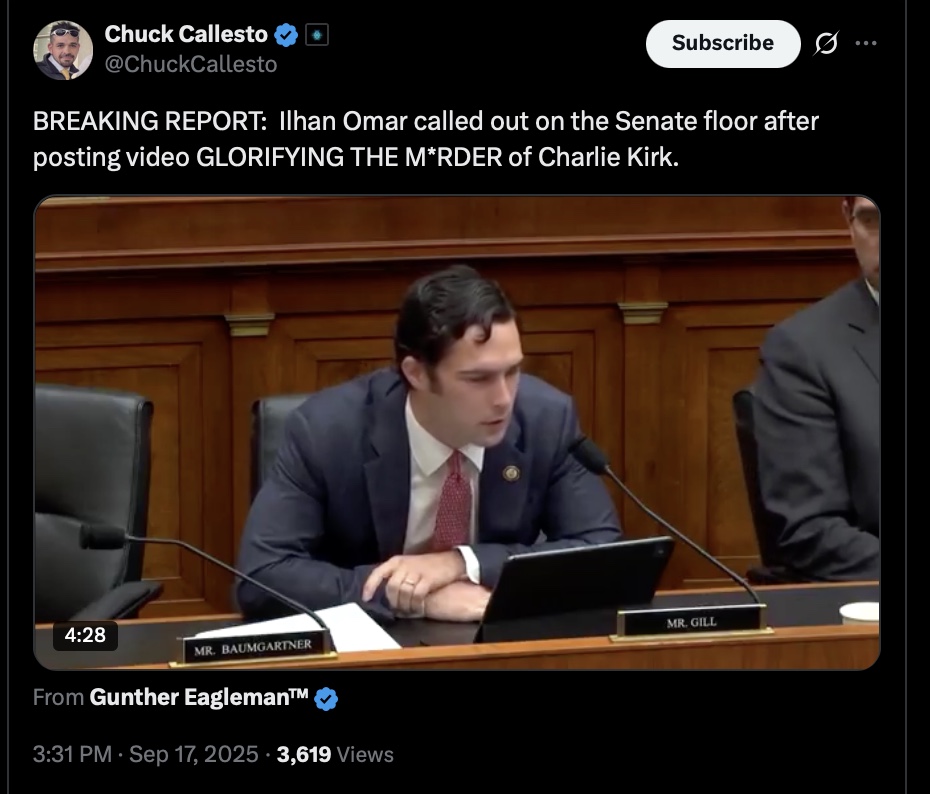This screenshot has width=930, height=794.
Task: Click the words 'Charlie Kirk' in the post
Action: pos(607,157)
